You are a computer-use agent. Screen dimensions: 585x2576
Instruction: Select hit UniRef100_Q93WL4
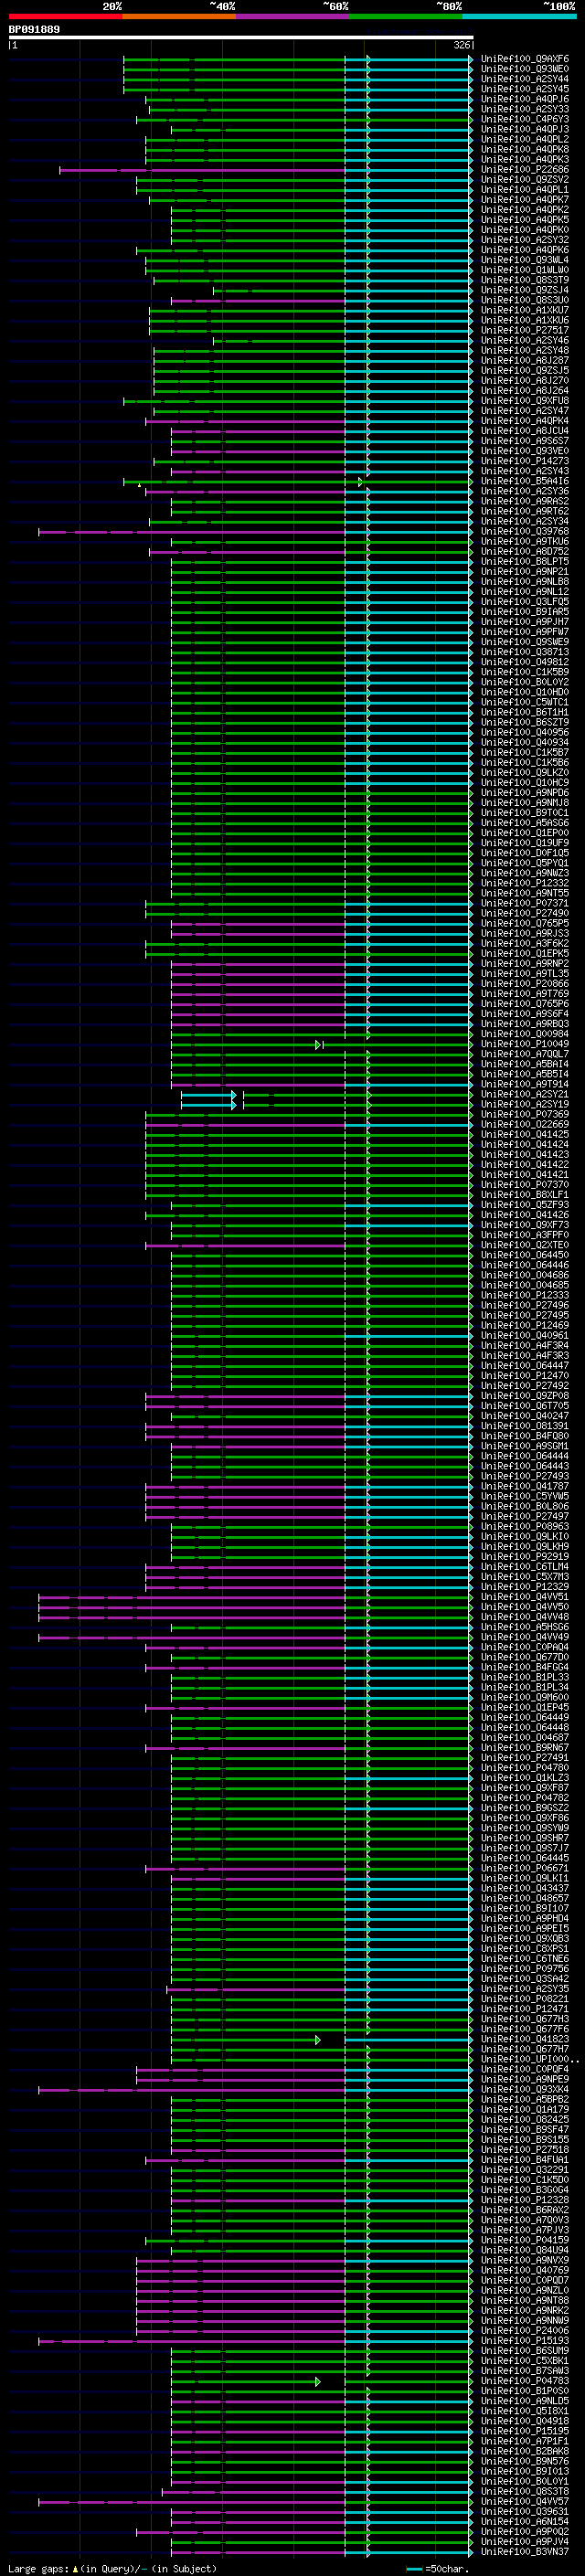[x=525, y=260]
